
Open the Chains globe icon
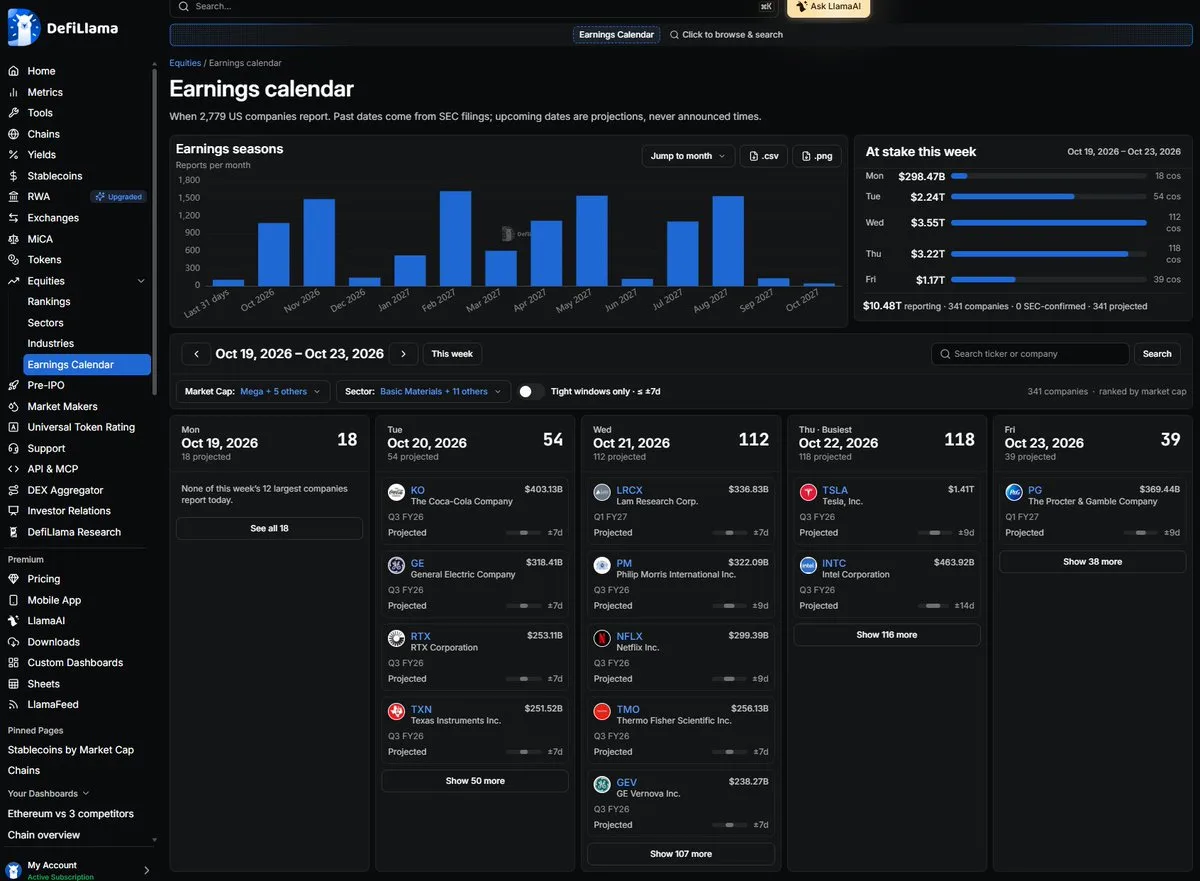(x=14, y=134)
